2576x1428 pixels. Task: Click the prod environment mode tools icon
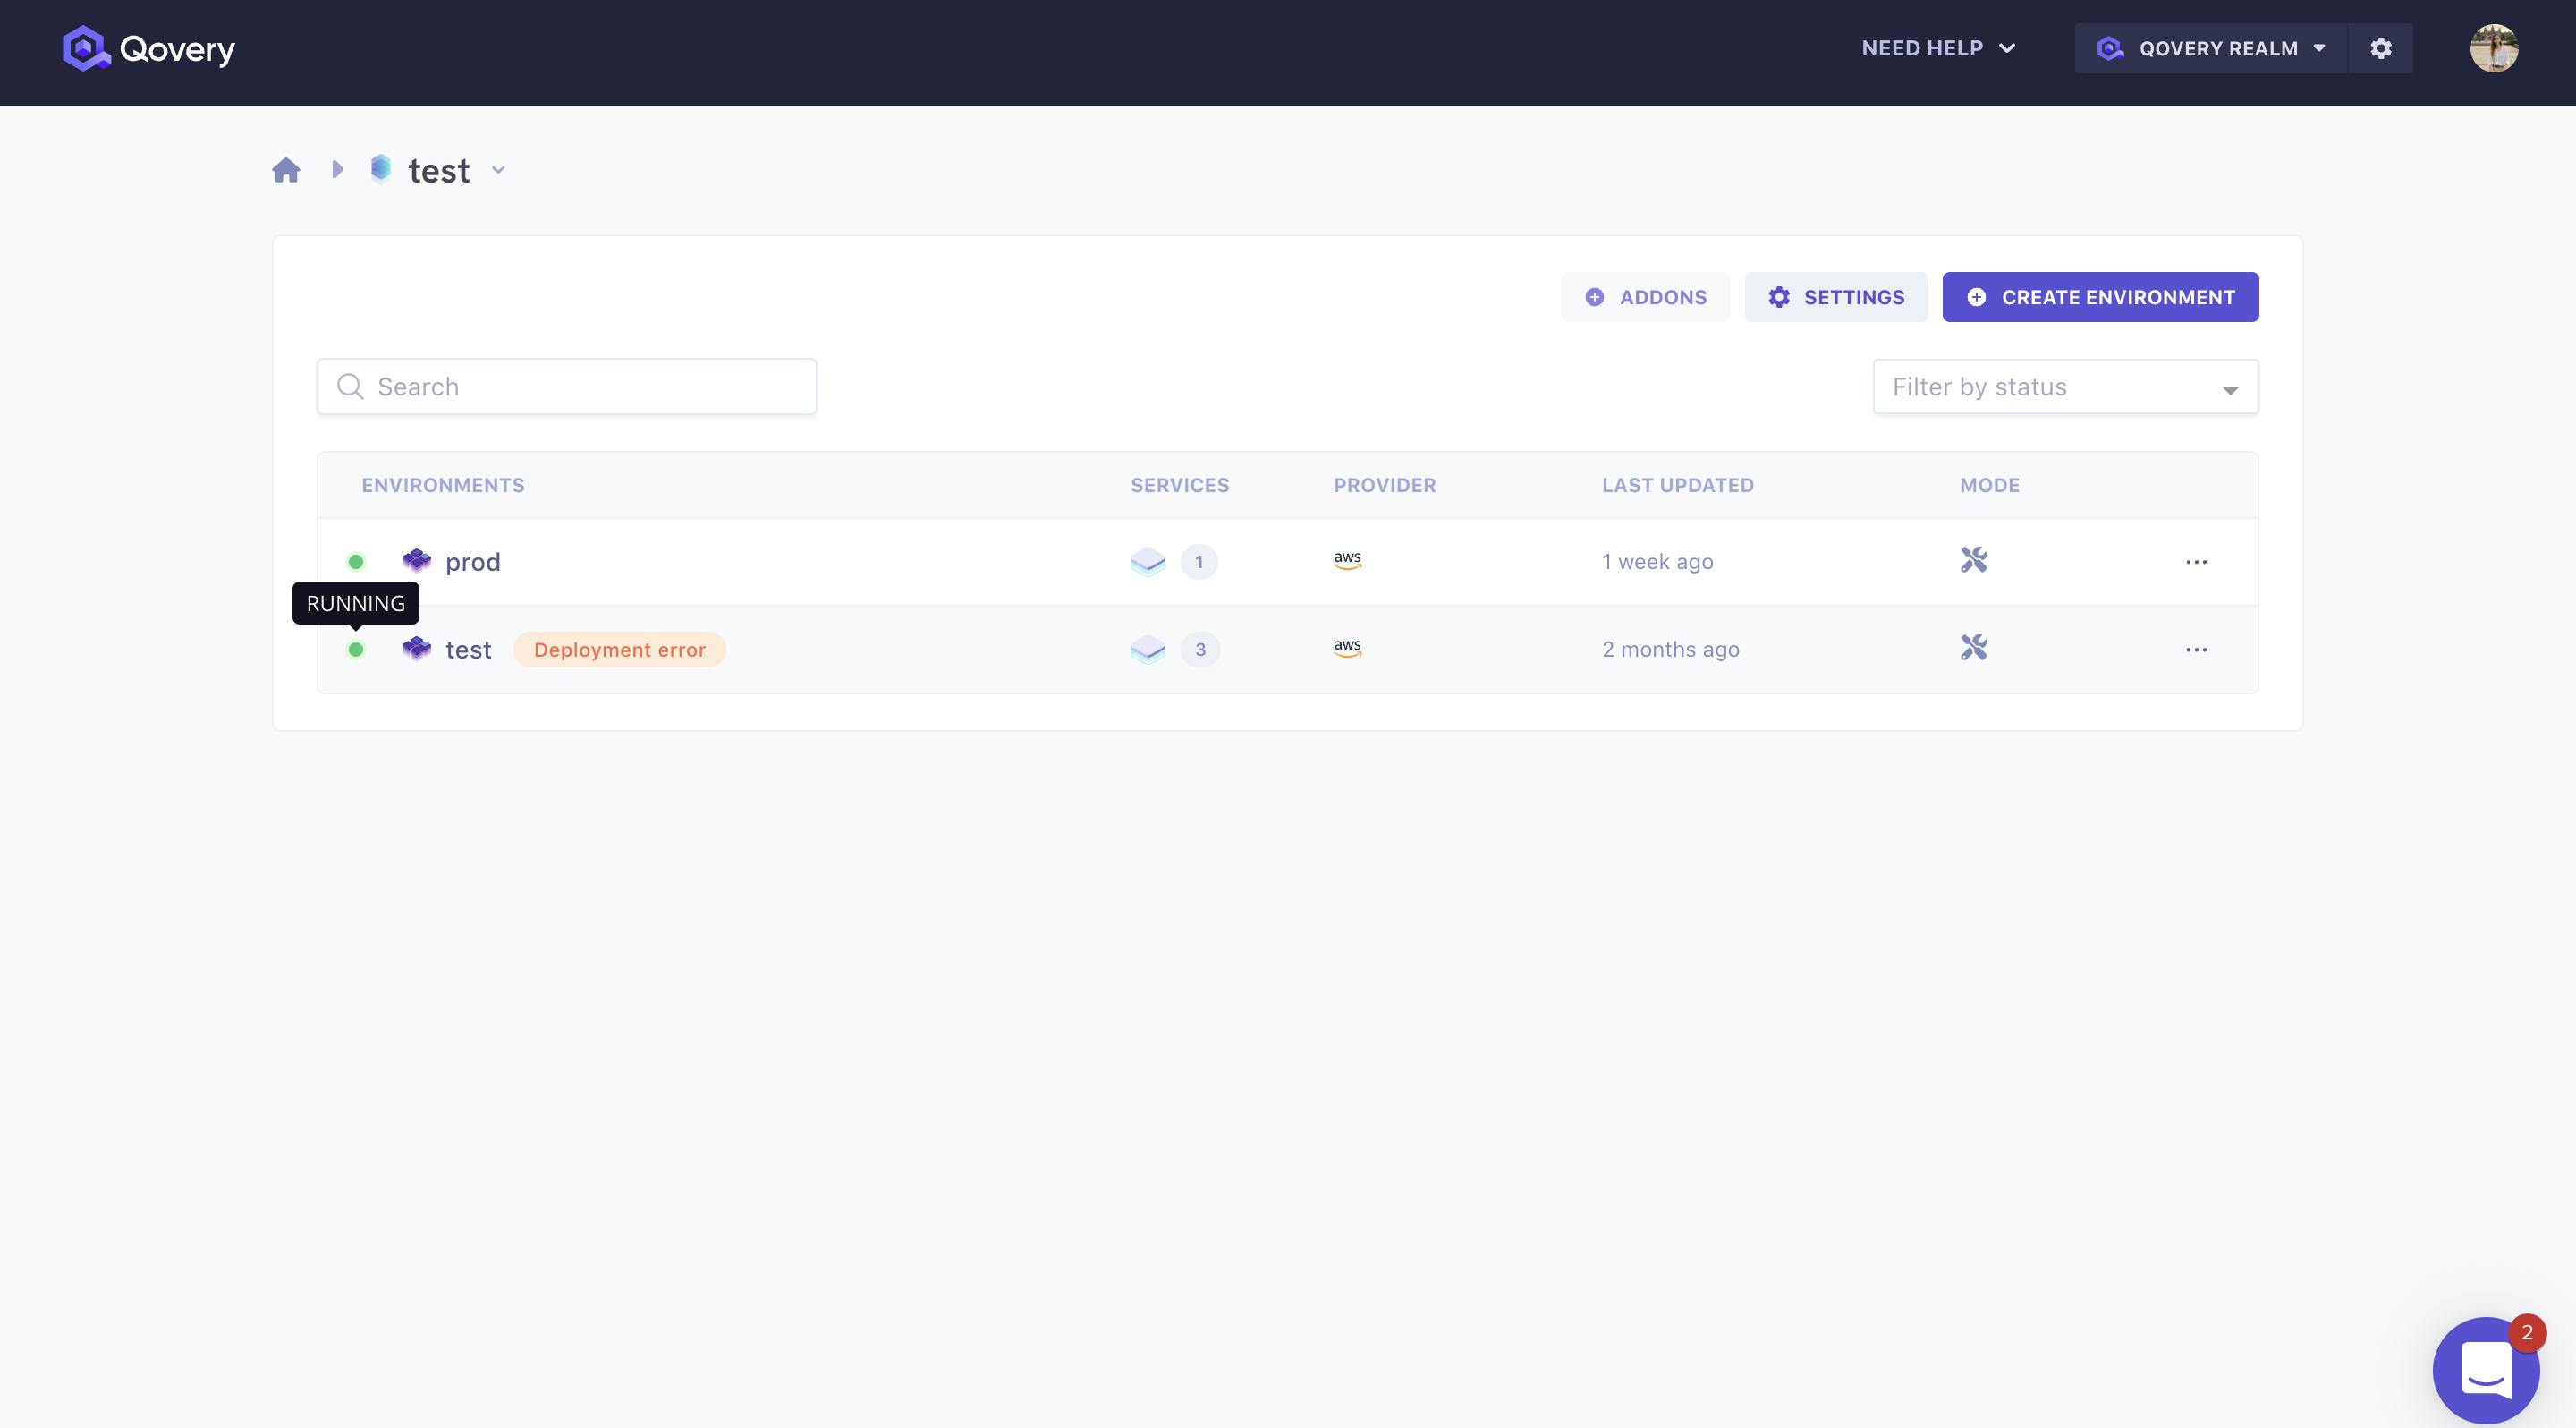[1973, 560]
